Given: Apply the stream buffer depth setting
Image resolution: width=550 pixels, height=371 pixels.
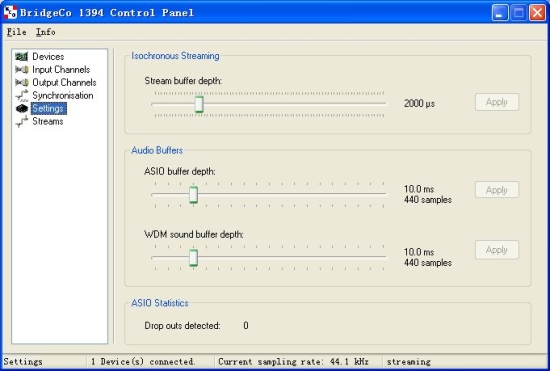Looking at the screenshot, I should (x=497, y=102).
